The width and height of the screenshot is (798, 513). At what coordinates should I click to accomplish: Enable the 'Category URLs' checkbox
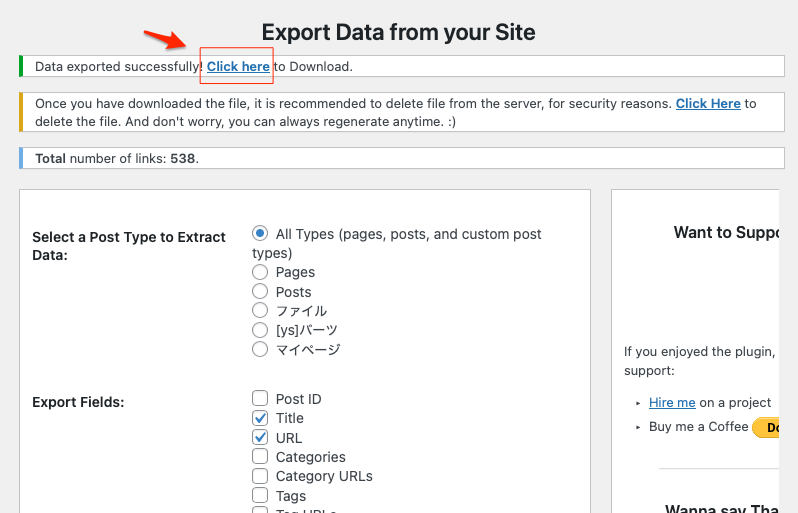point(260,476)
